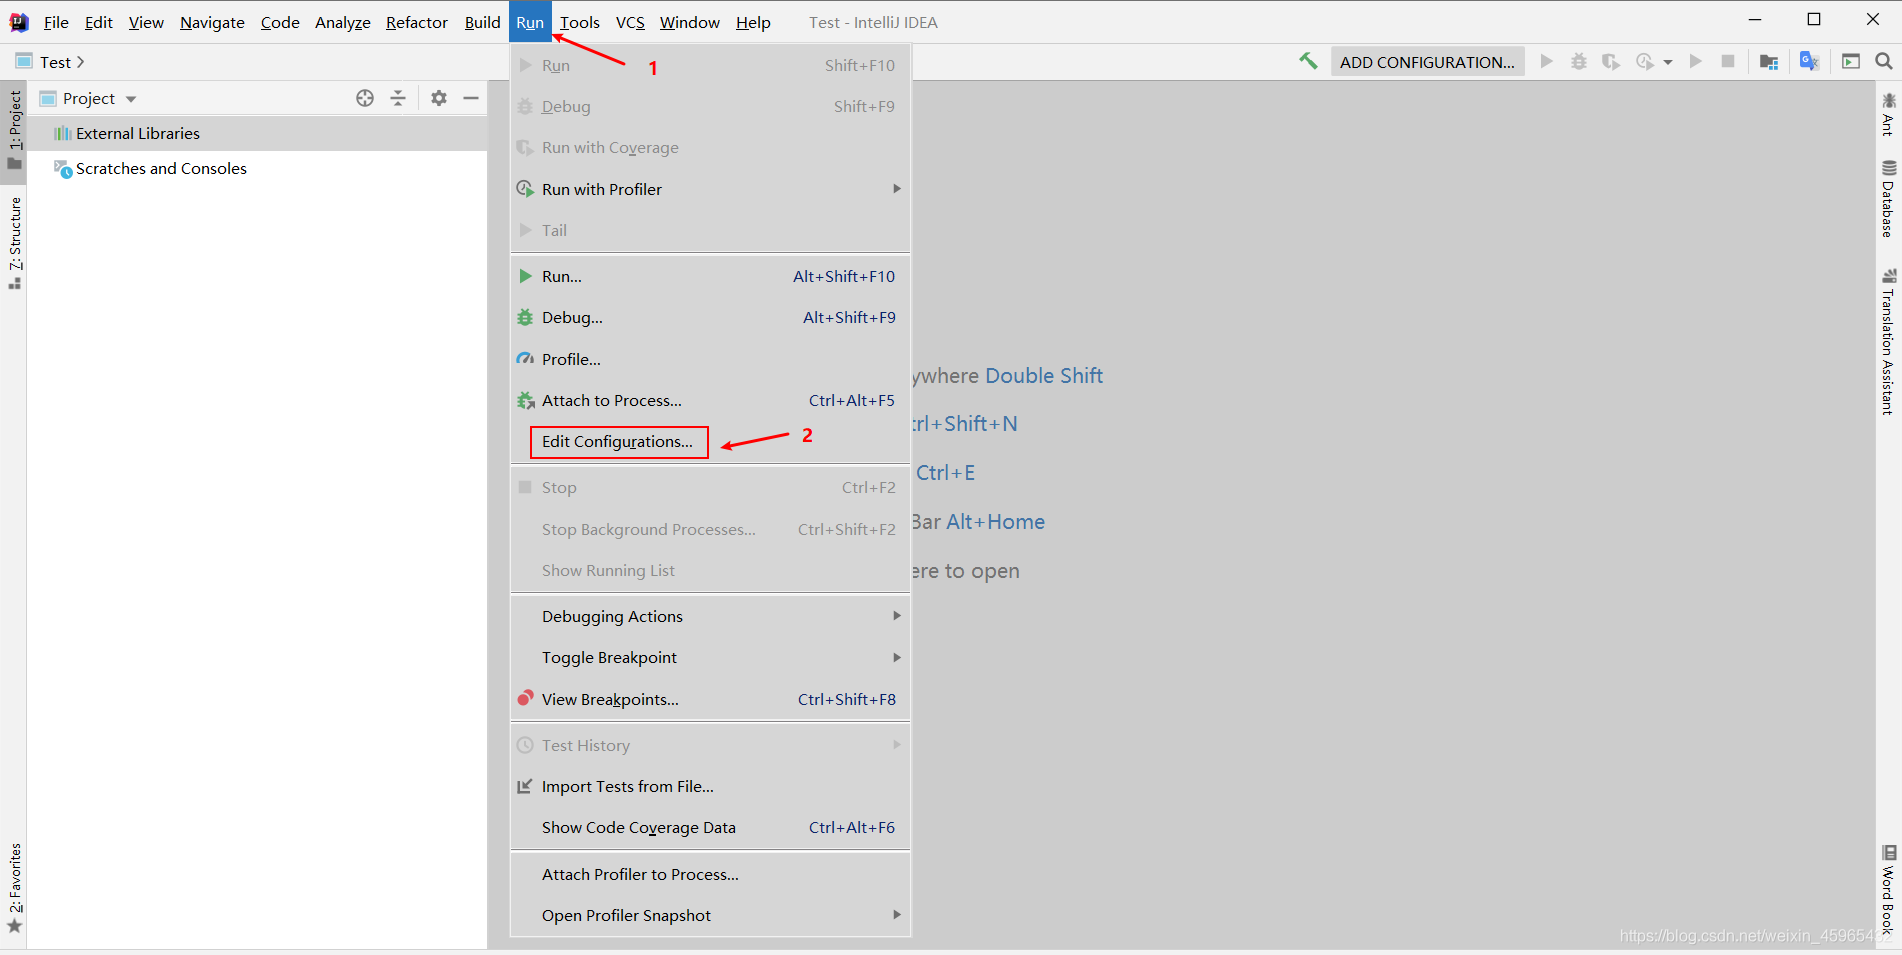Open the Translation Assistant side tab
Viewport: 1902px width, 955px height.
click(1888, 341)
